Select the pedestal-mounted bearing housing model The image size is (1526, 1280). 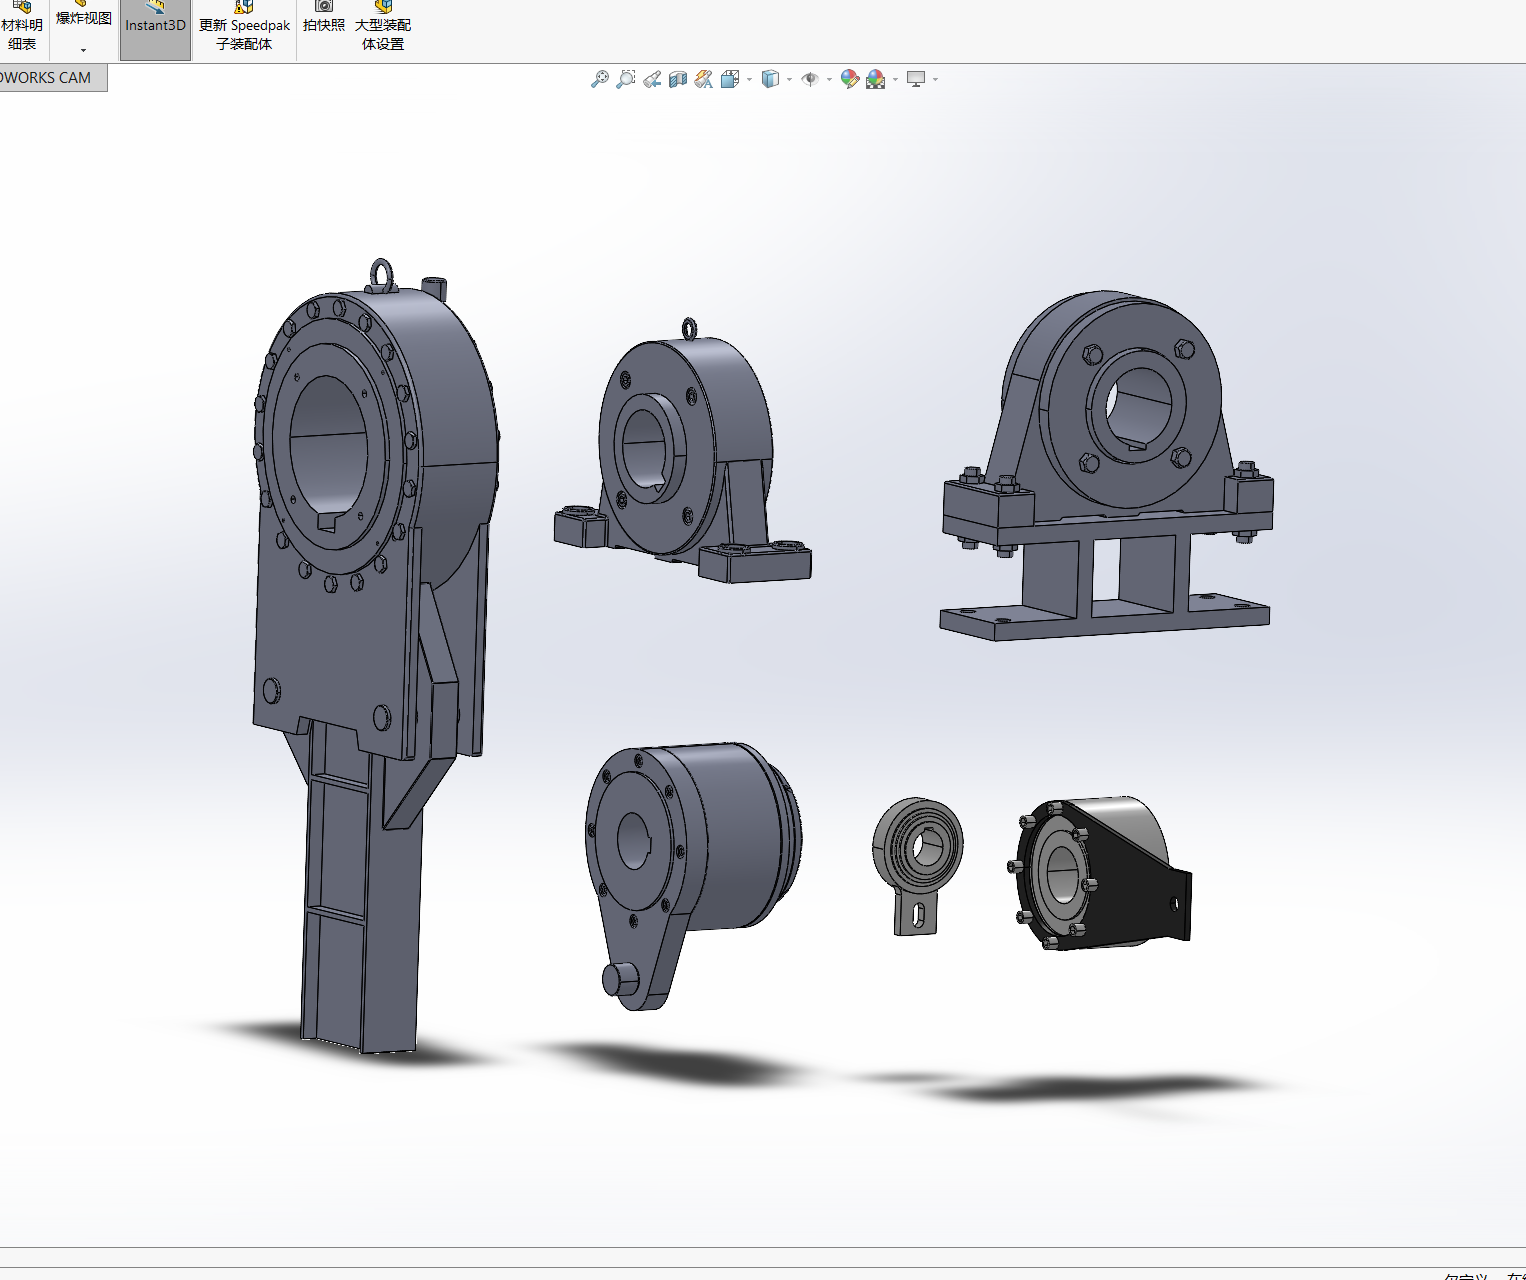point(1106,466)
